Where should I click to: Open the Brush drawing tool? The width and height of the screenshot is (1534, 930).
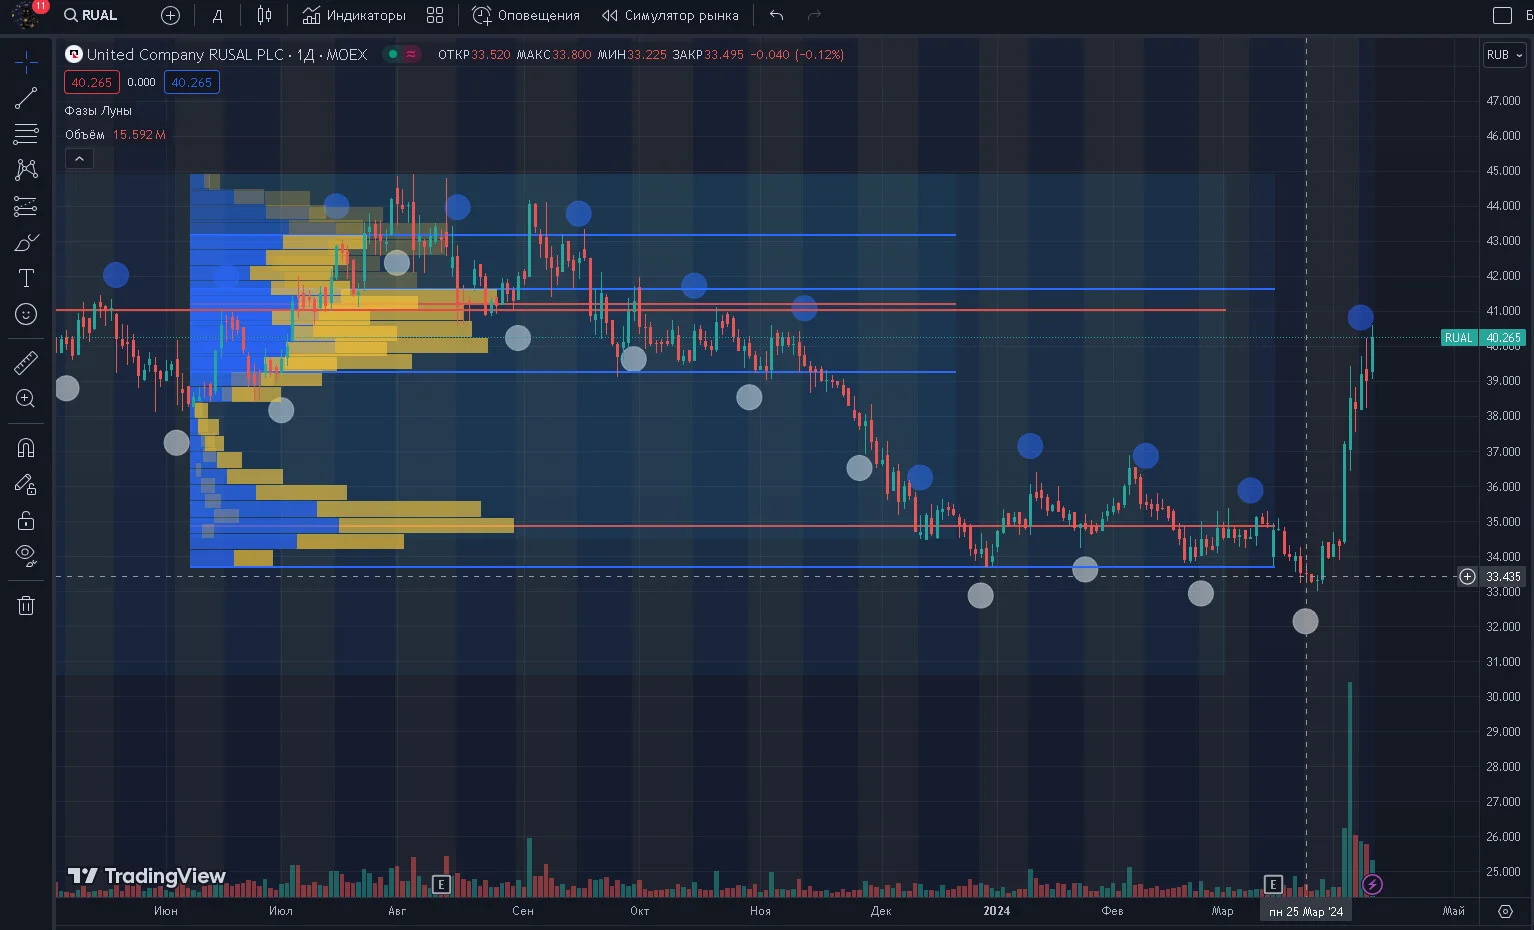tap(26, 242)
